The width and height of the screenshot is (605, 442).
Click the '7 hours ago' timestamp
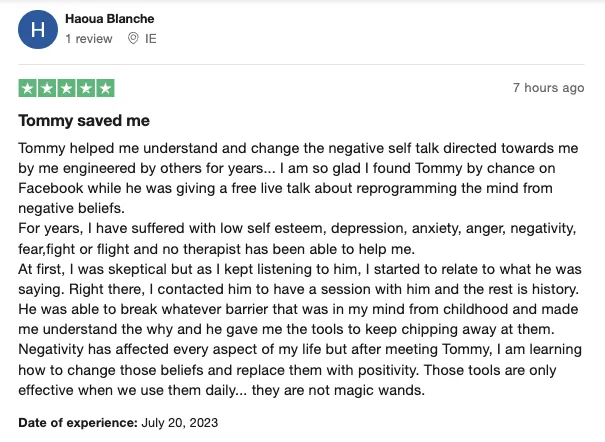tap(548, 88)
